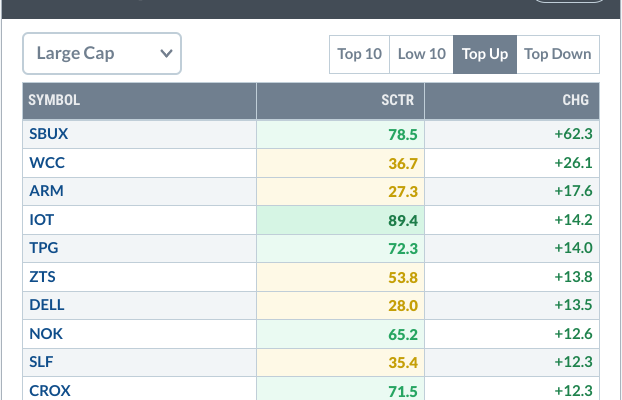Select the Top Up tab
Viewport: 622px width, 400px height.
[485, 54]
